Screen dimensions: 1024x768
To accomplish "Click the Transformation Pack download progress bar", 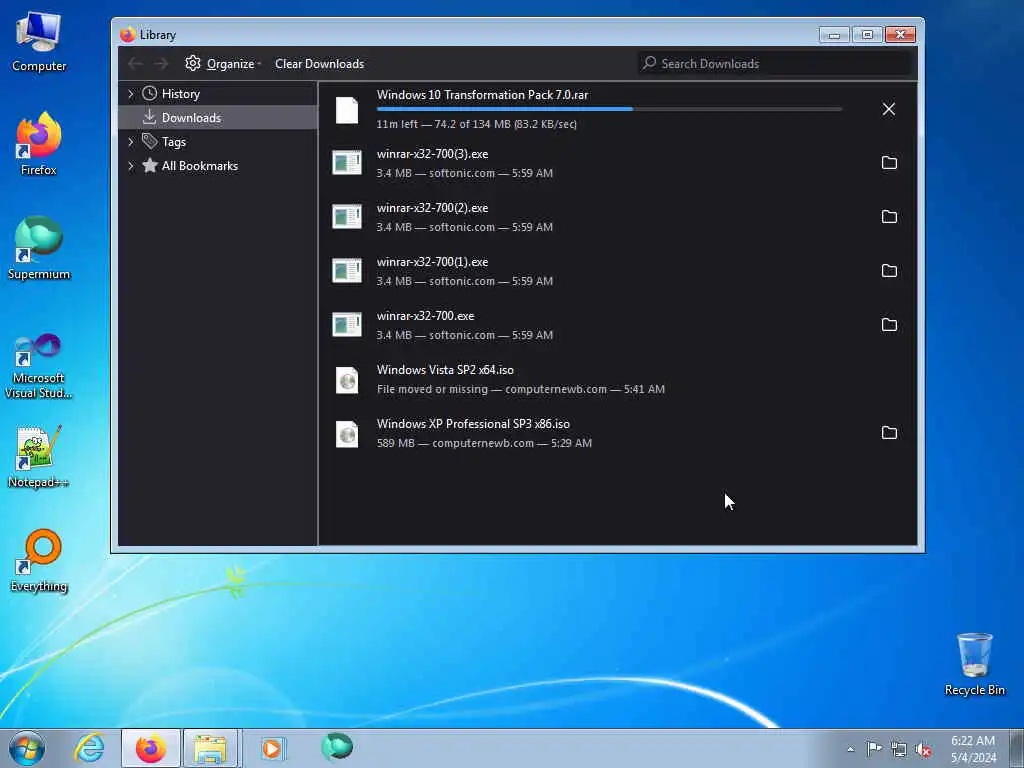I will click(x=609, y=109).
